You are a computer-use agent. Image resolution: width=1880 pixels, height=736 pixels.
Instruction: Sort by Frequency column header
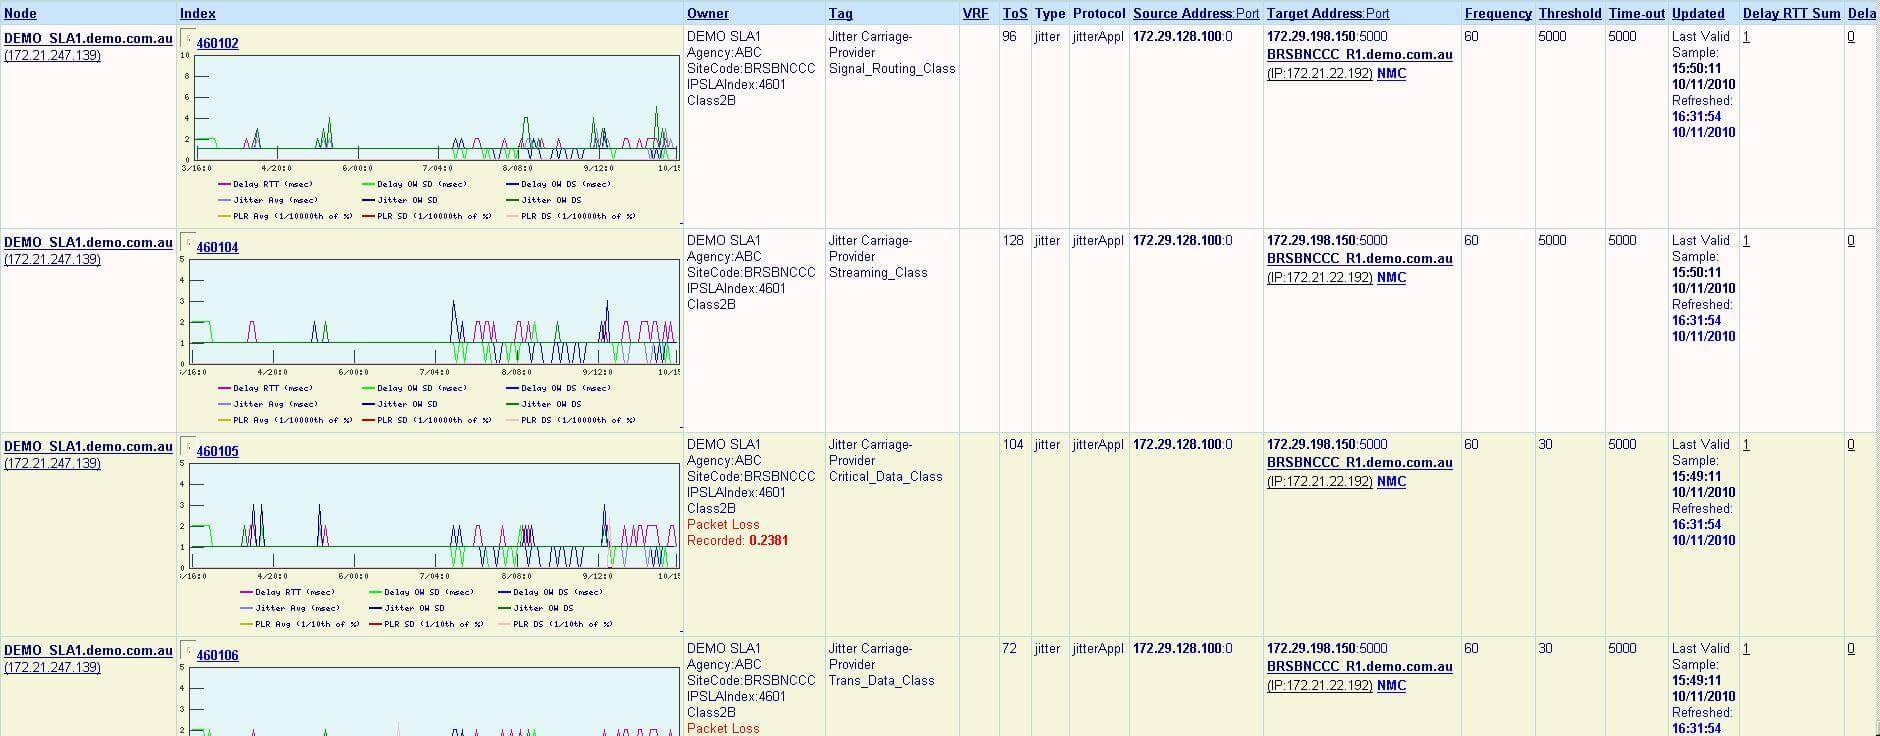point(1498,13)
